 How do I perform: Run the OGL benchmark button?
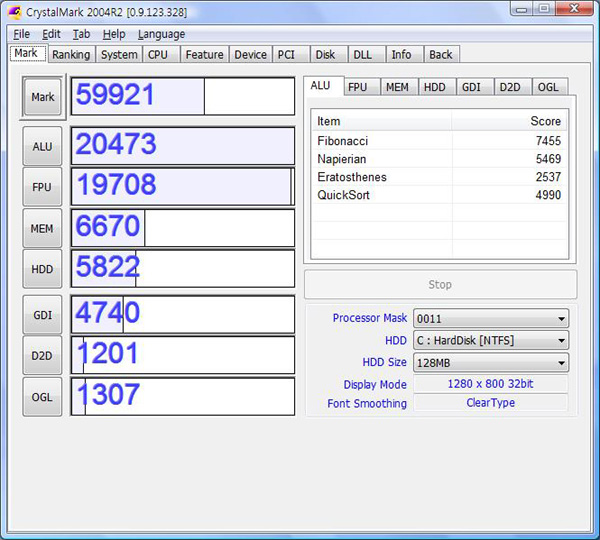coord(42,397)
